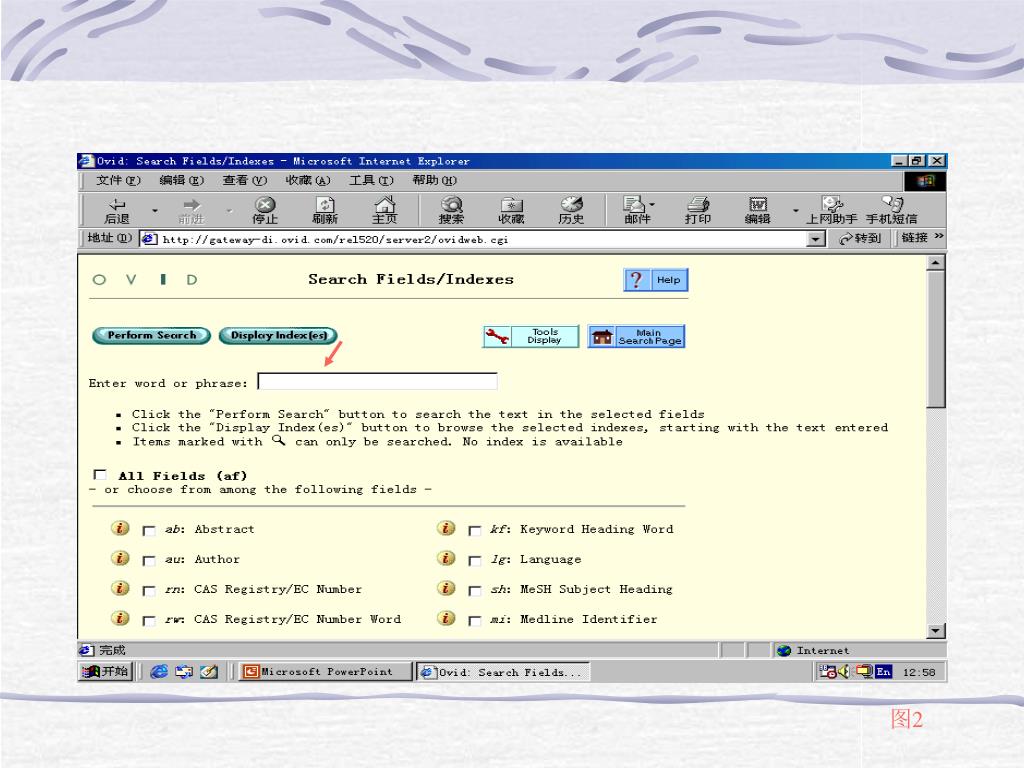Click the Enter word or phrase input field

point(377,381)
